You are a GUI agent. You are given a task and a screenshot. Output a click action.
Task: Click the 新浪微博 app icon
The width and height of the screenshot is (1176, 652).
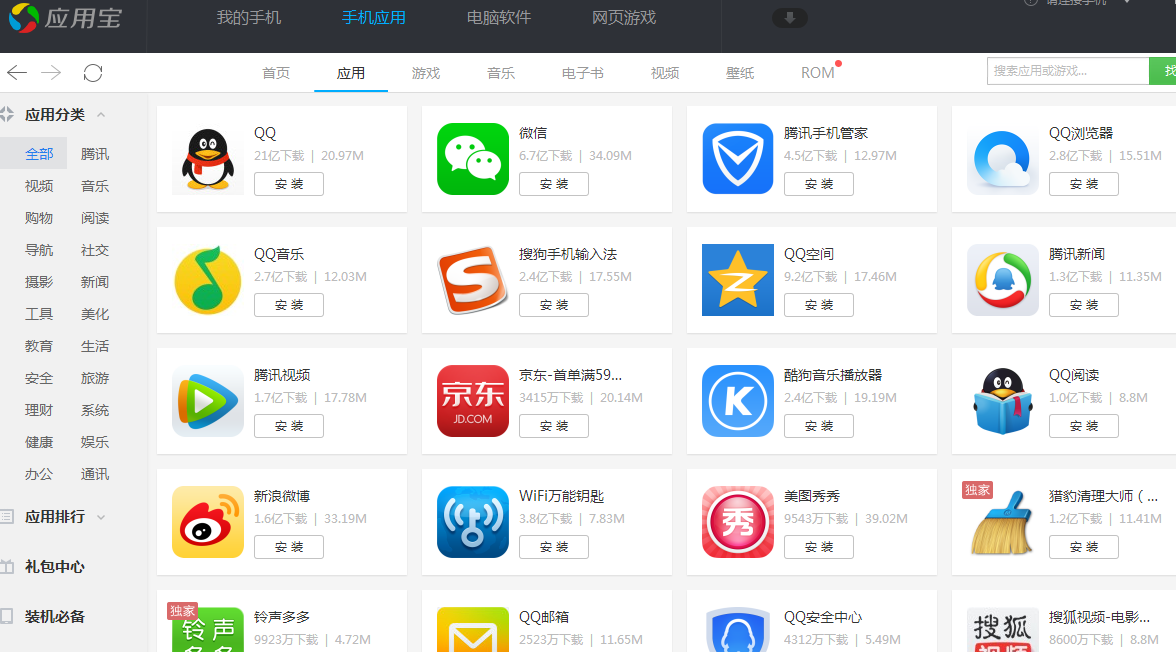tap(208, 521)
